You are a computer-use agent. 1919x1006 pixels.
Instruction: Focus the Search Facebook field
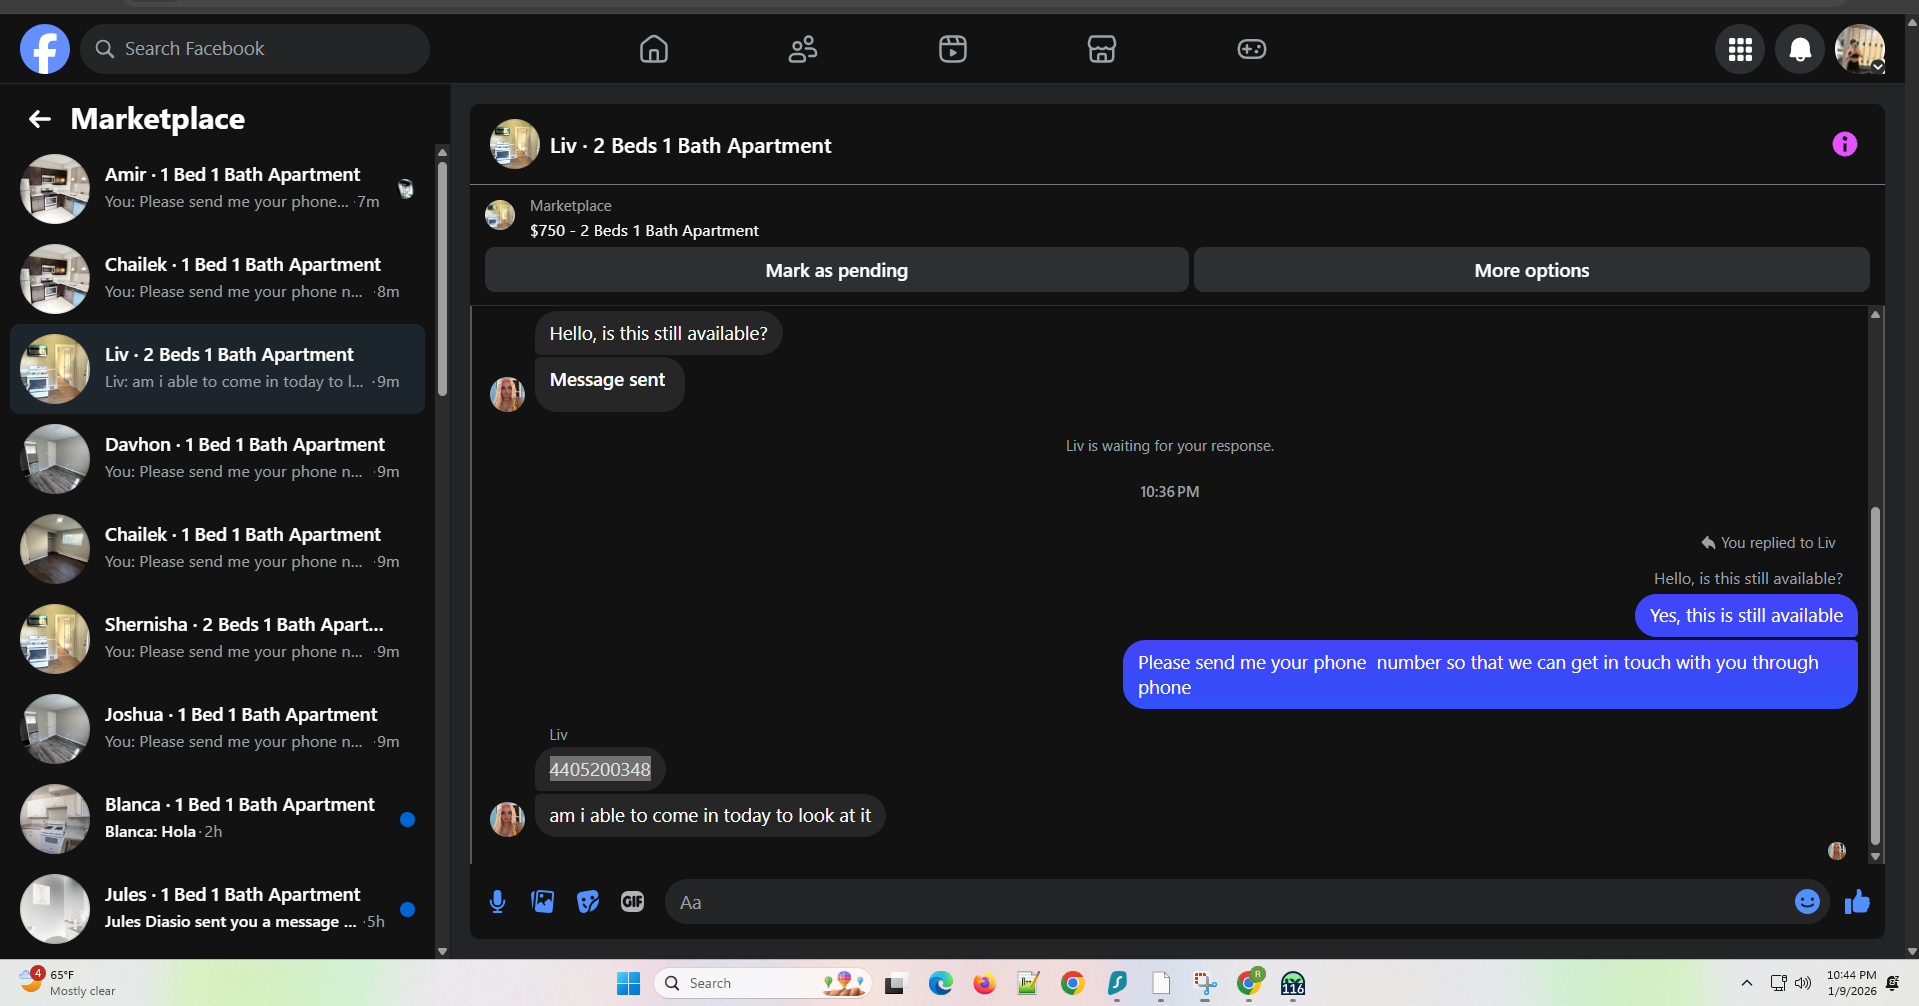[255, 49]
